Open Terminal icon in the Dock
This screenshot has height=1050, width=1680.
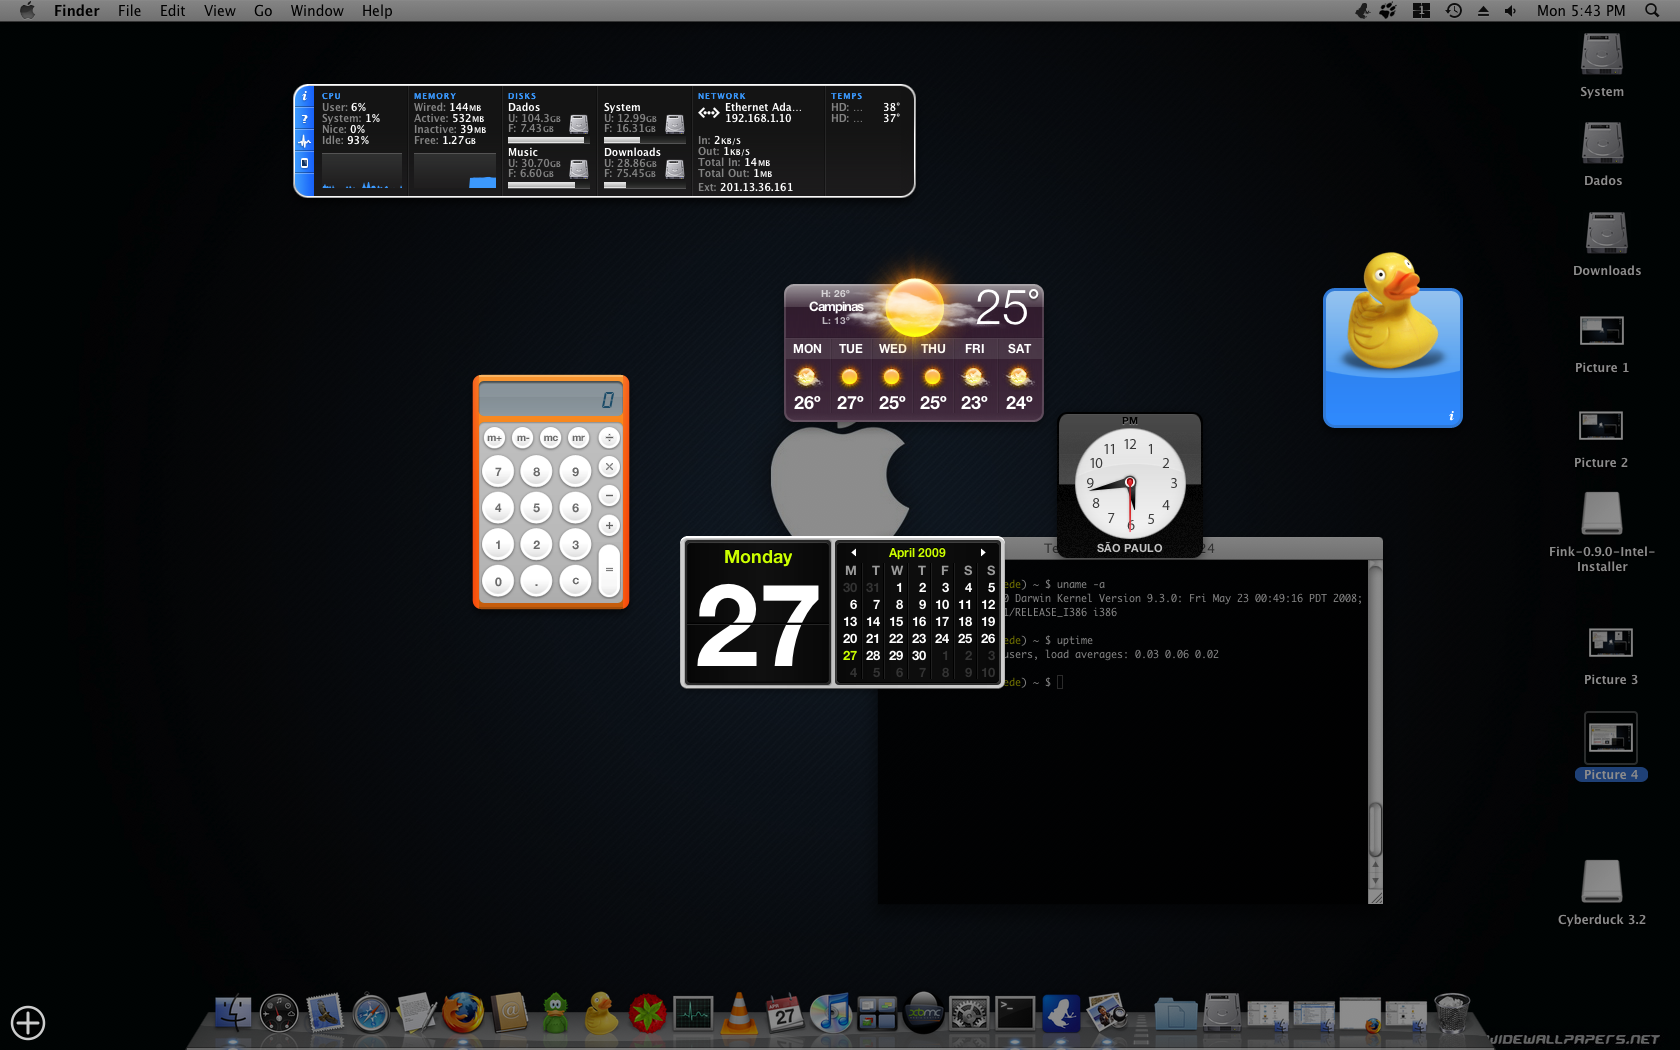[1015, 1013]
